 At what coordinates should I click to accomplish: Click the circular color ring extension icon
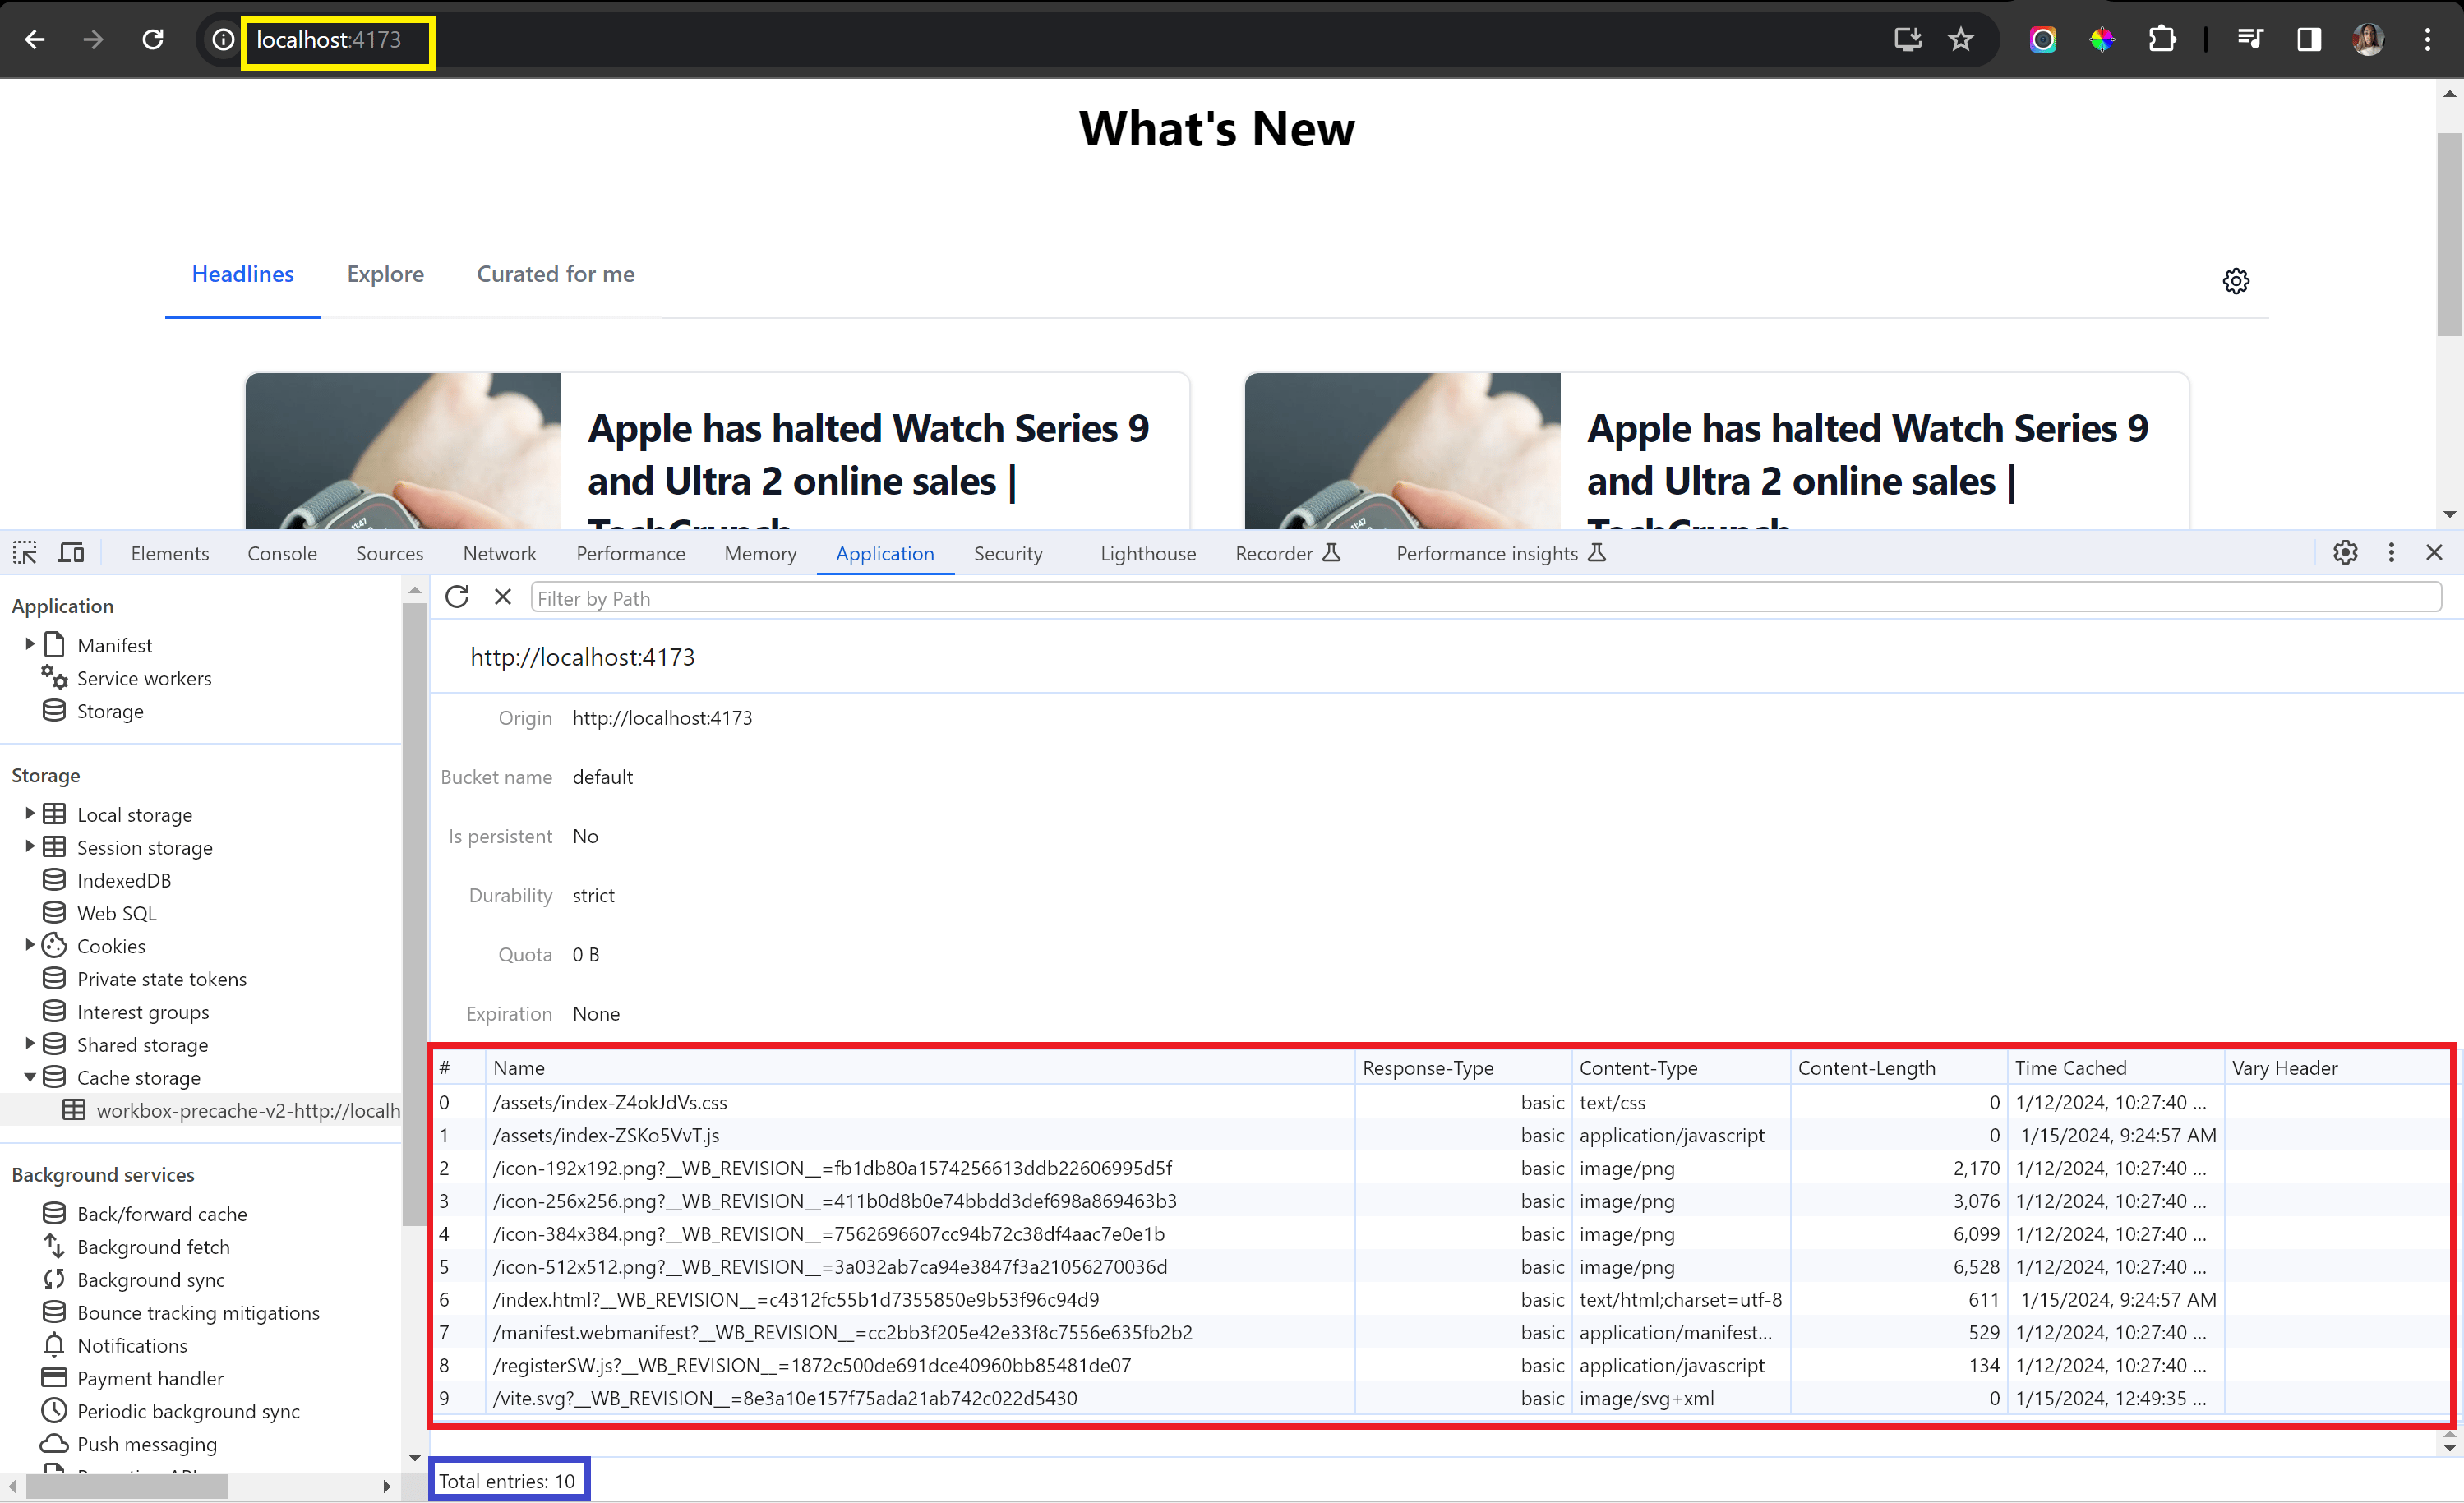2043,40
